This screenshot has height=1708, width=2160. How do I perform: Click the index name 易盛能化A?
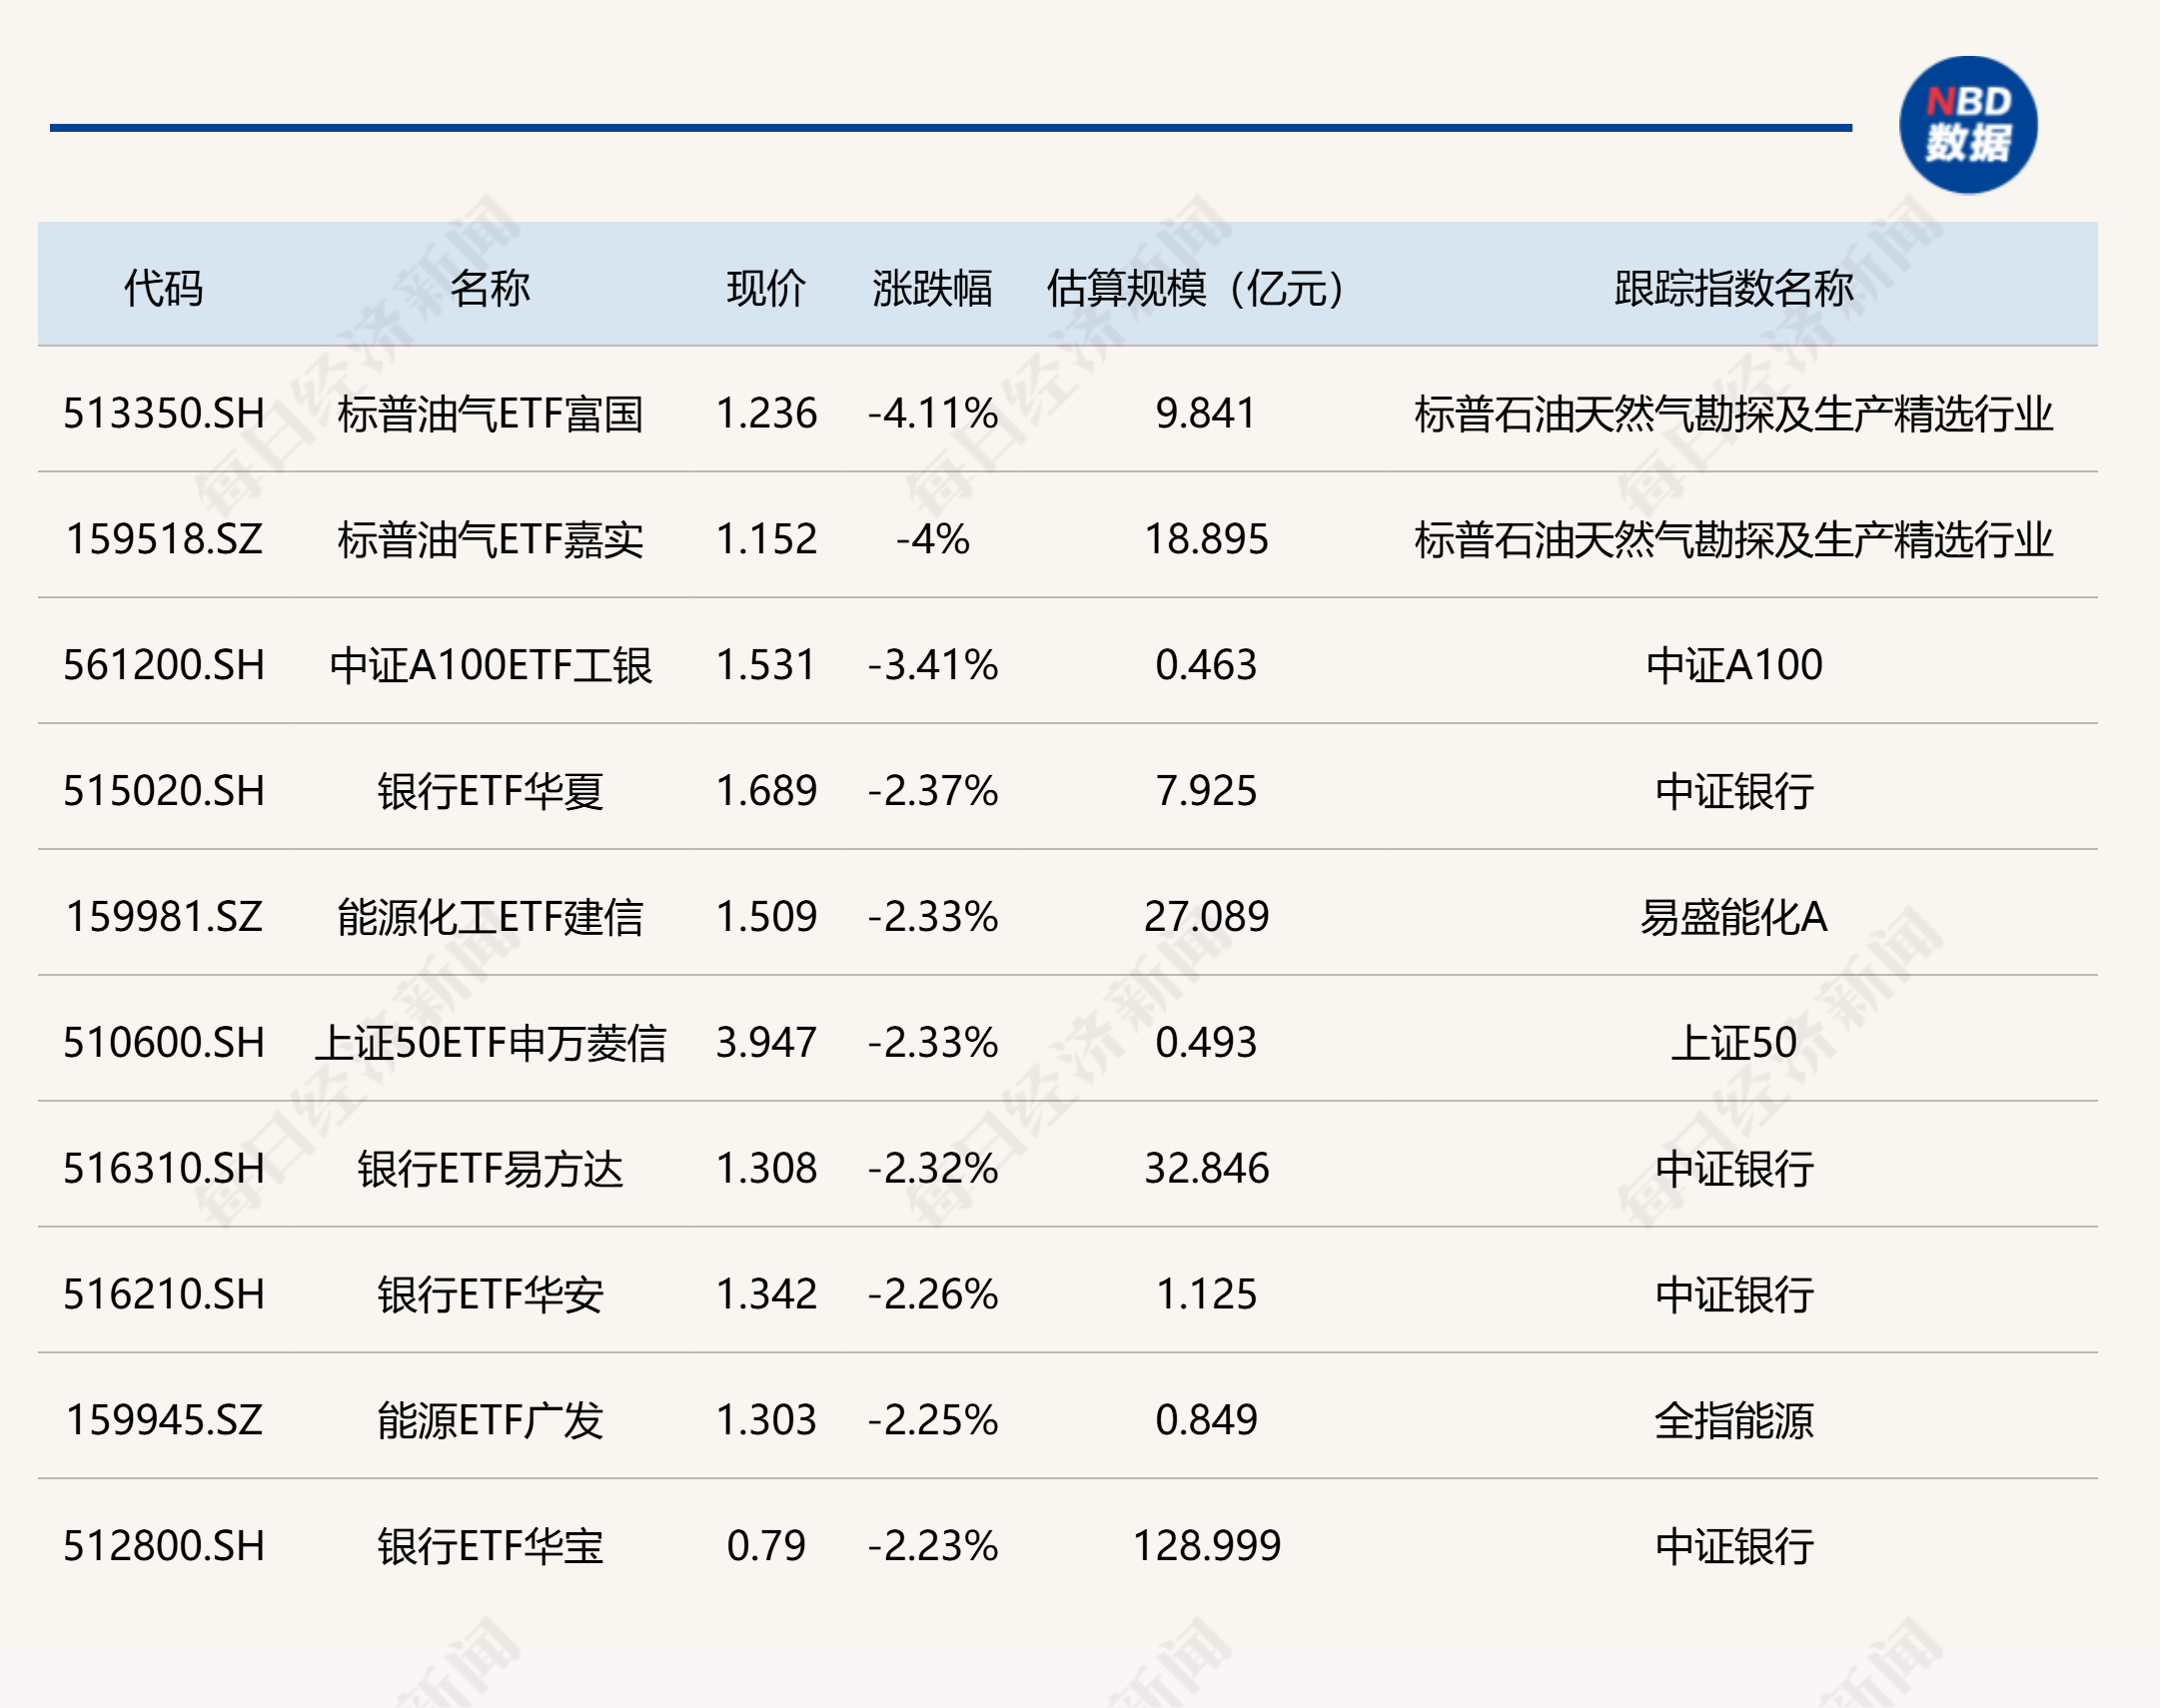[1734, 918]
